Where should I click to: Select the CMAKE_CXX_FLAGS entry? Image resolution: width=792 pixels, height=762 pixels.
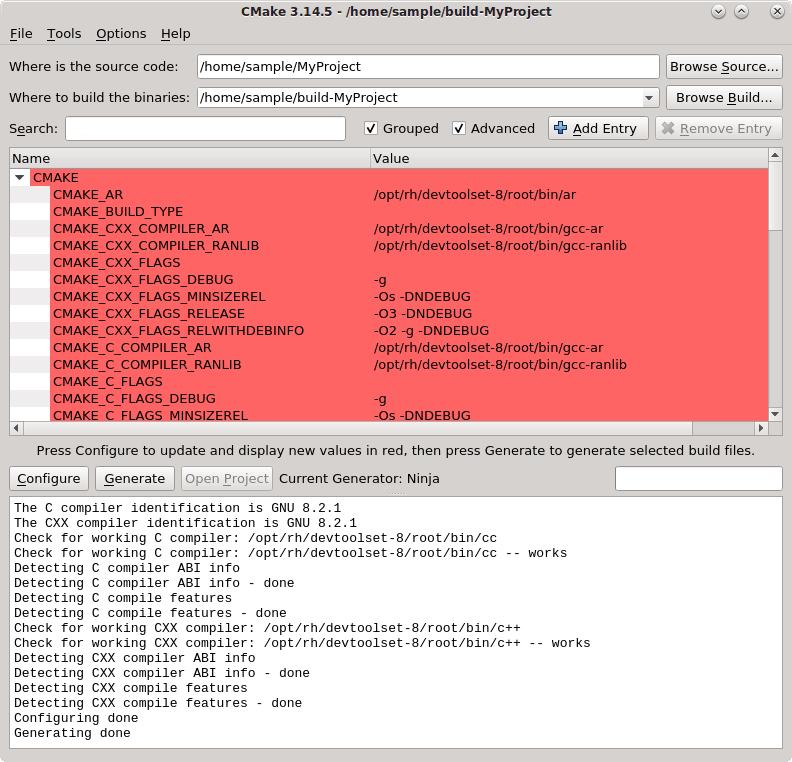pos(116,263)
